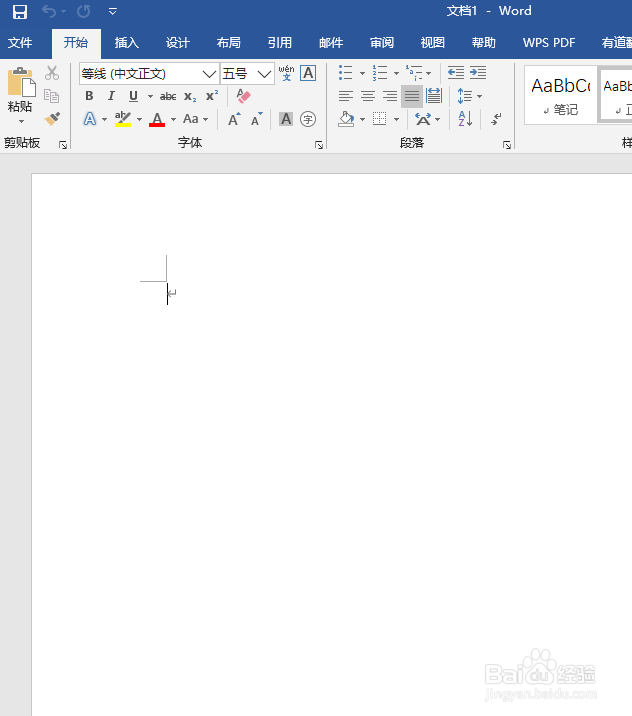Open Customize Quick Access Toolbar dropdown
This screenshot has height=716, width=632.
[112, 11]
